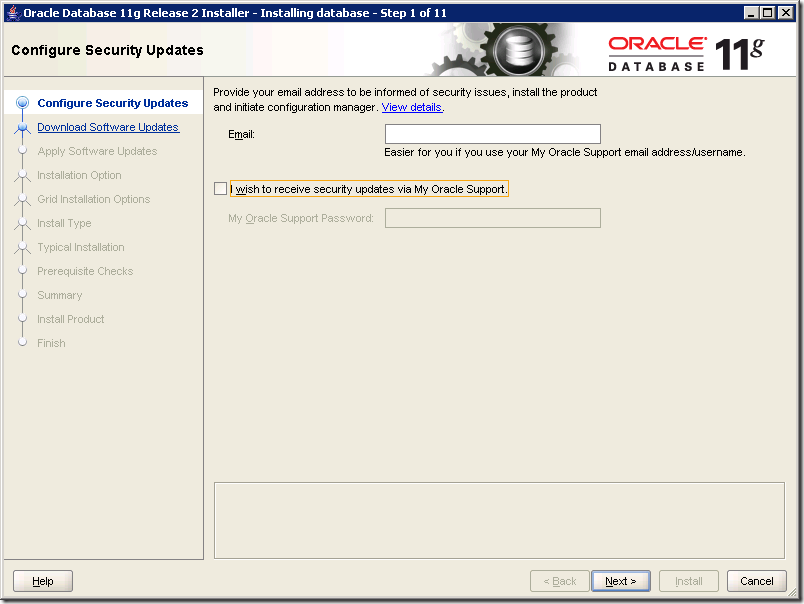804x604 pixels.
Task: Click the Configure Security Updates step marker icon
Action: [x=22, y=103]
